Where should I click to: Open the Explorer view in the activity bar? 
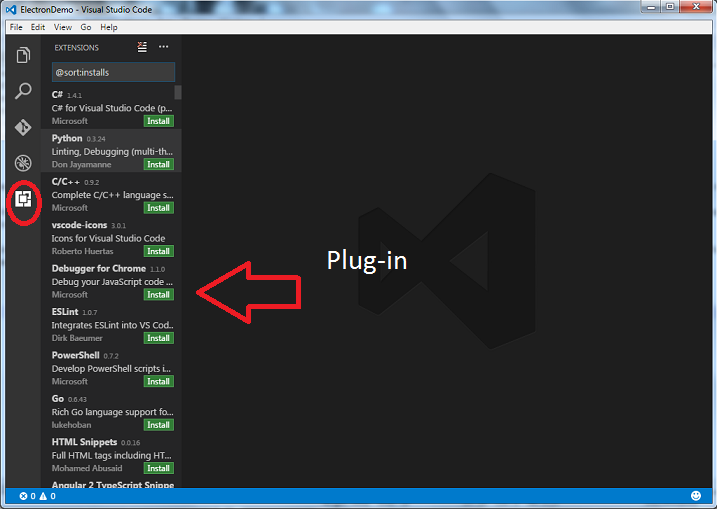pos(23,55)
